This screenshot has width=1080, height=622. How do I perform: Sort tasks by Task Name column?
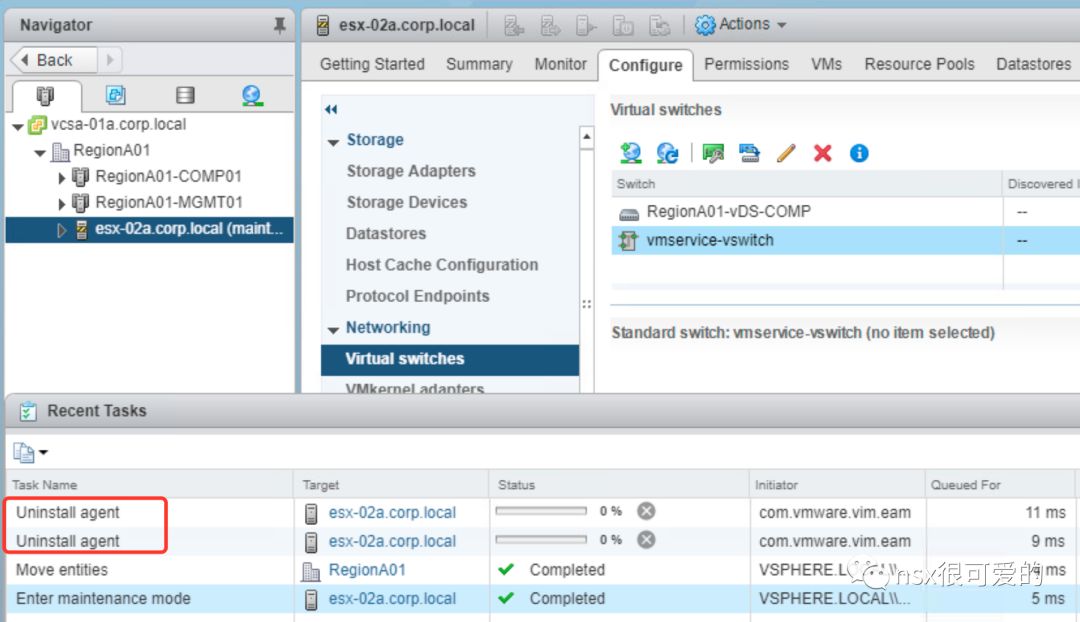pos(149,485)
